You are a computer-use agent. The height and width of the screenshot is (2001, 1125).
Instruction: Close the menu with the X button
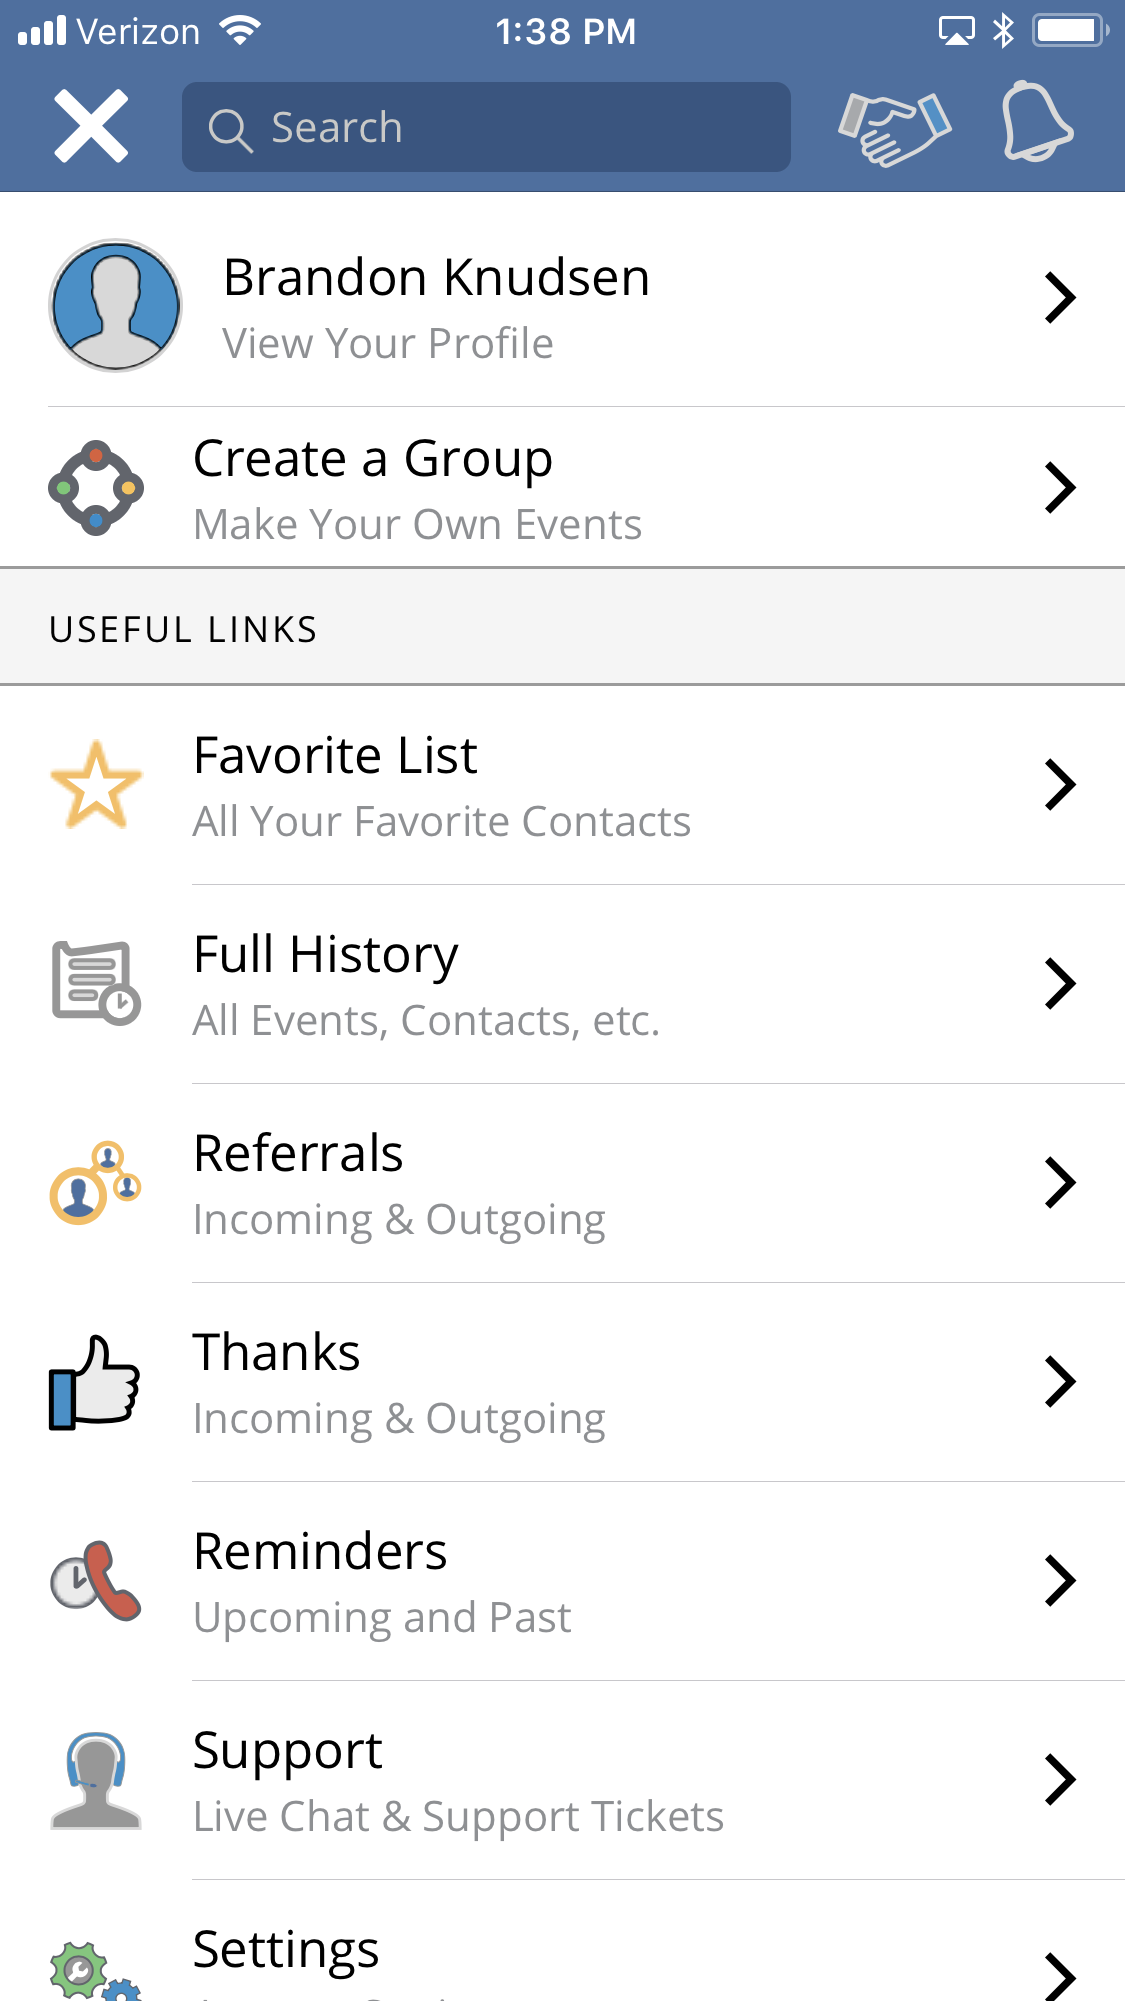click(91, 126)
